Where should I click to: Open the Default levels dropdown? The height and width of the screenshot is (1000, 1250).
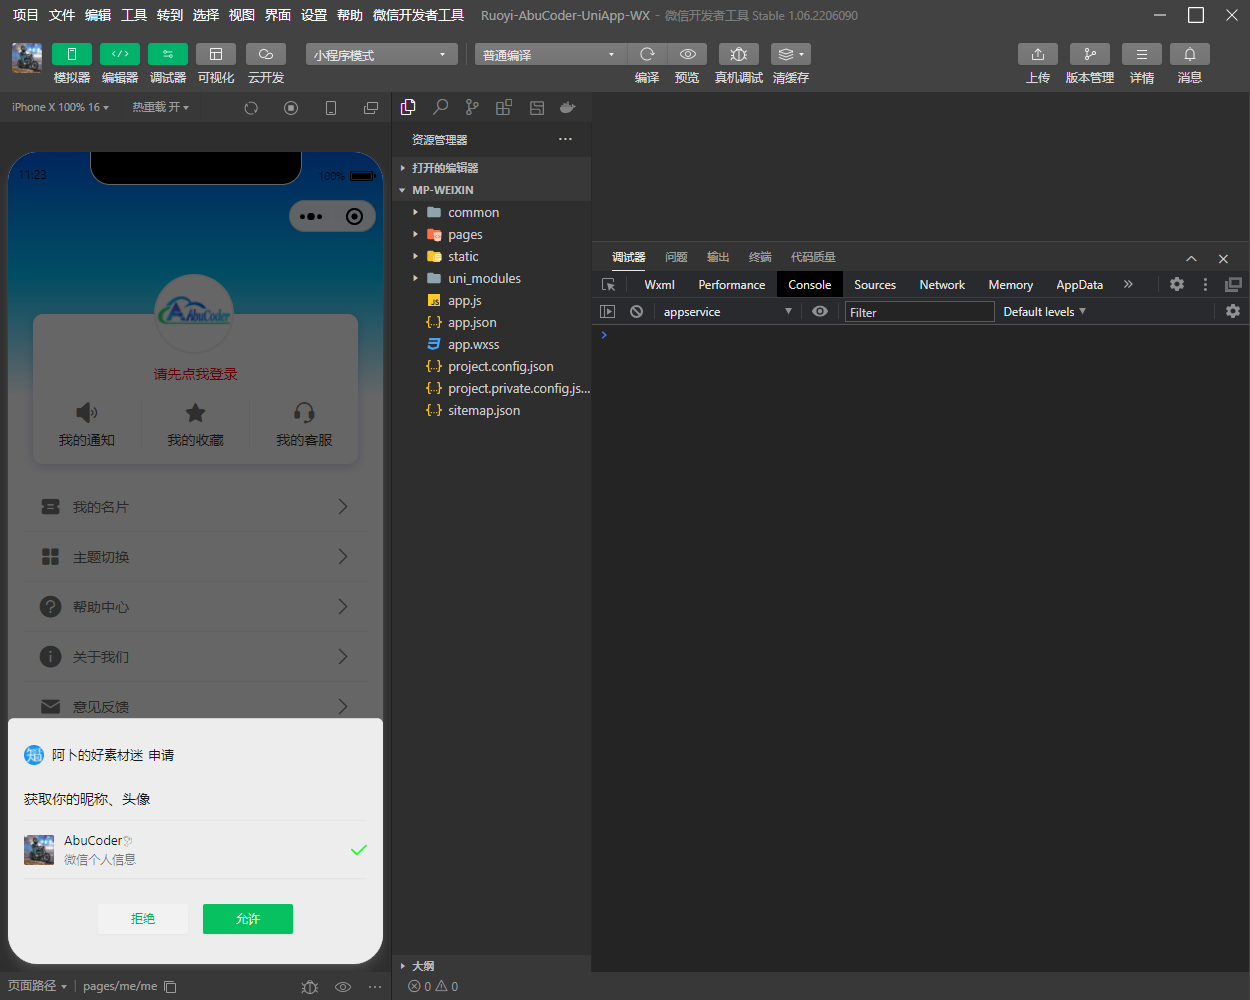[1044, 311]
